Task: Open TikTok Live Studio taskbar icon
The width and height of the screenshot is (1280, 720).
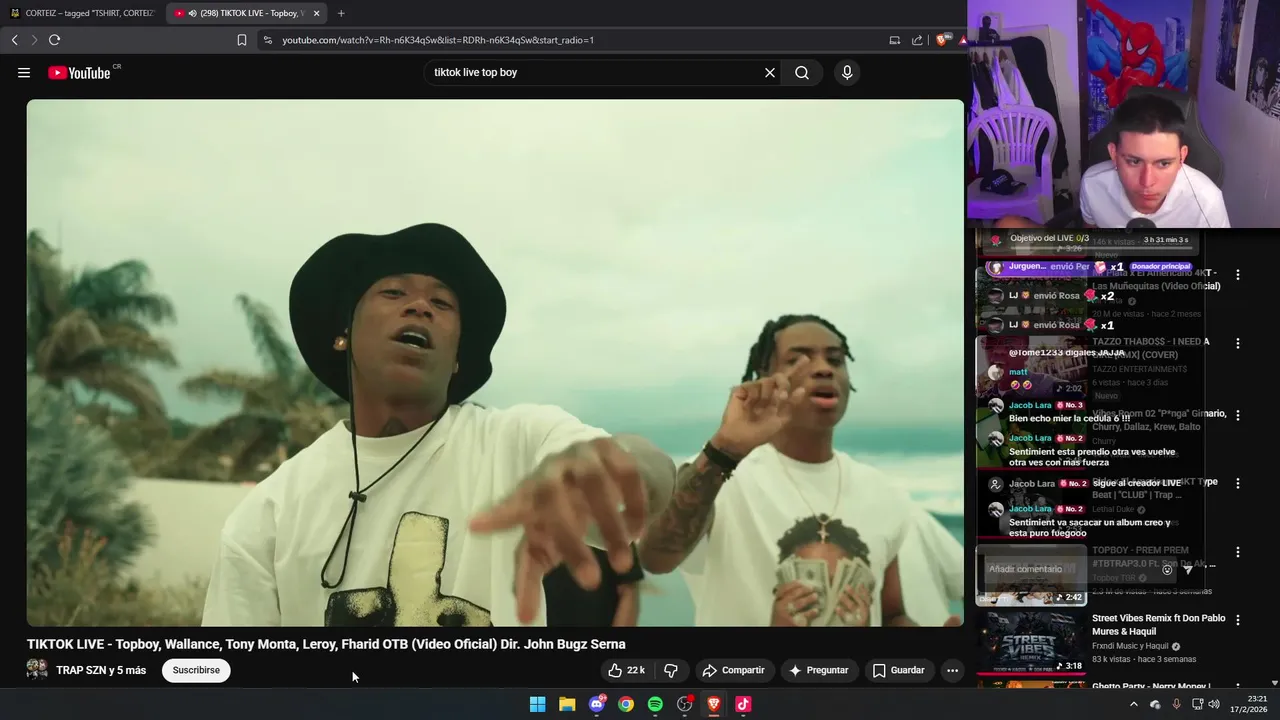Action: 743,704
